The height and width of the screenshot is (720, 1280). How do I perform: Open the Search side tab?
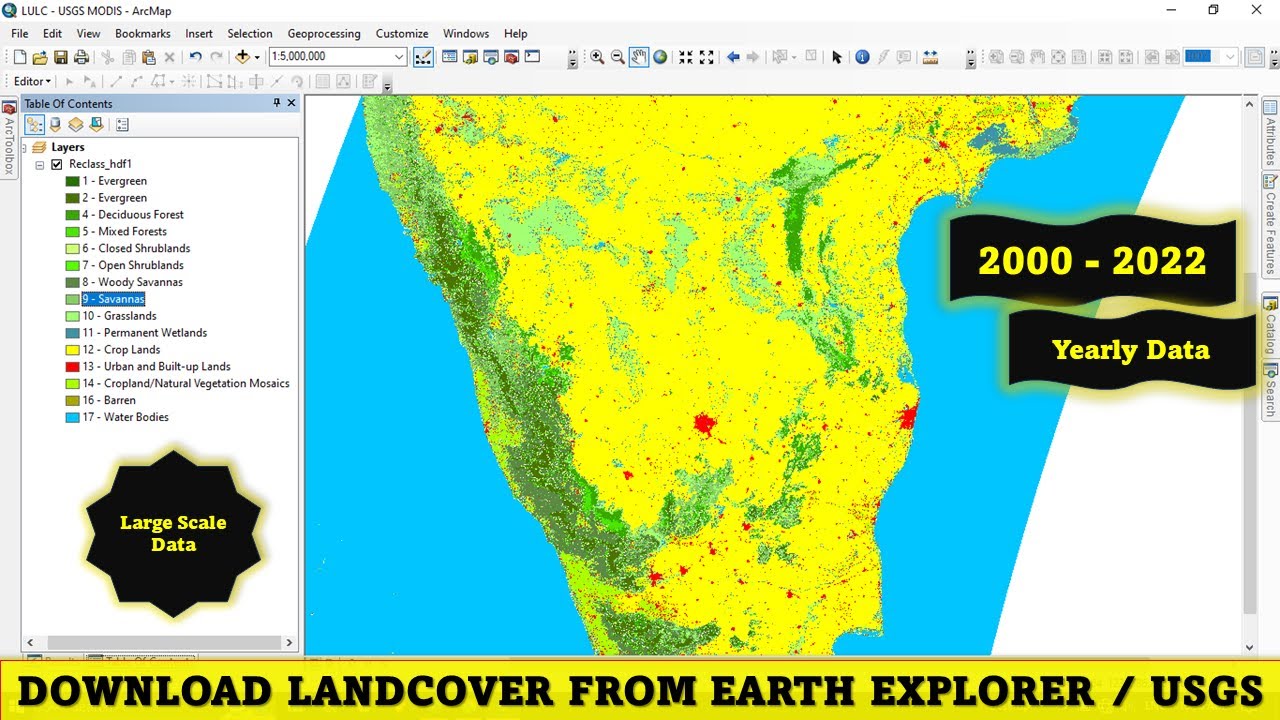(1270, 388)
